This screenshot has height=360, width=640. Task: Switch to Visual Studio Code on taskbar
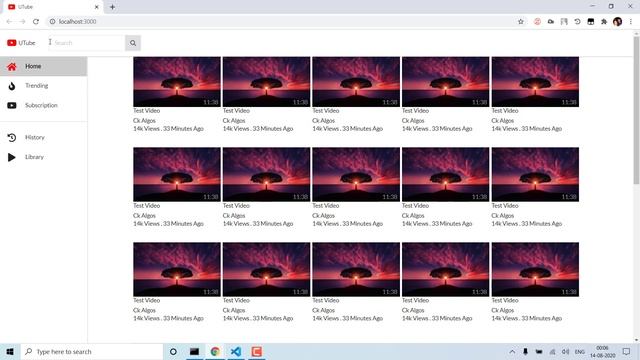tap(236, 351)
